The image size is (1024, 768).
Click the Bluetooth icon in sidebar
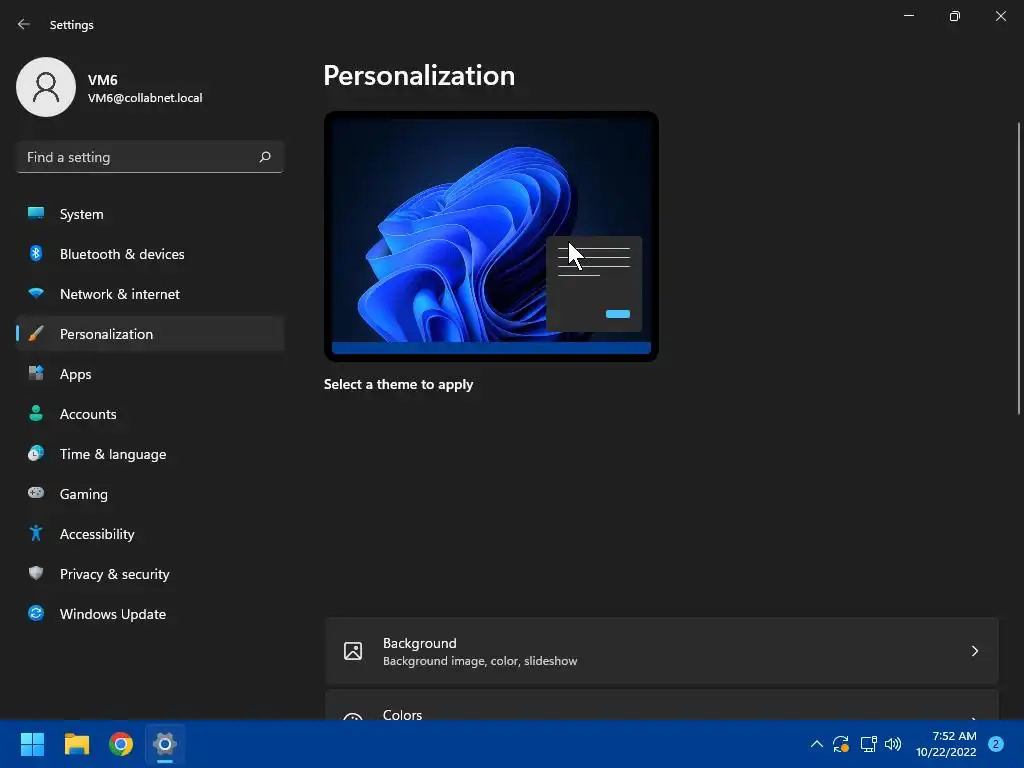coord(36,253)
